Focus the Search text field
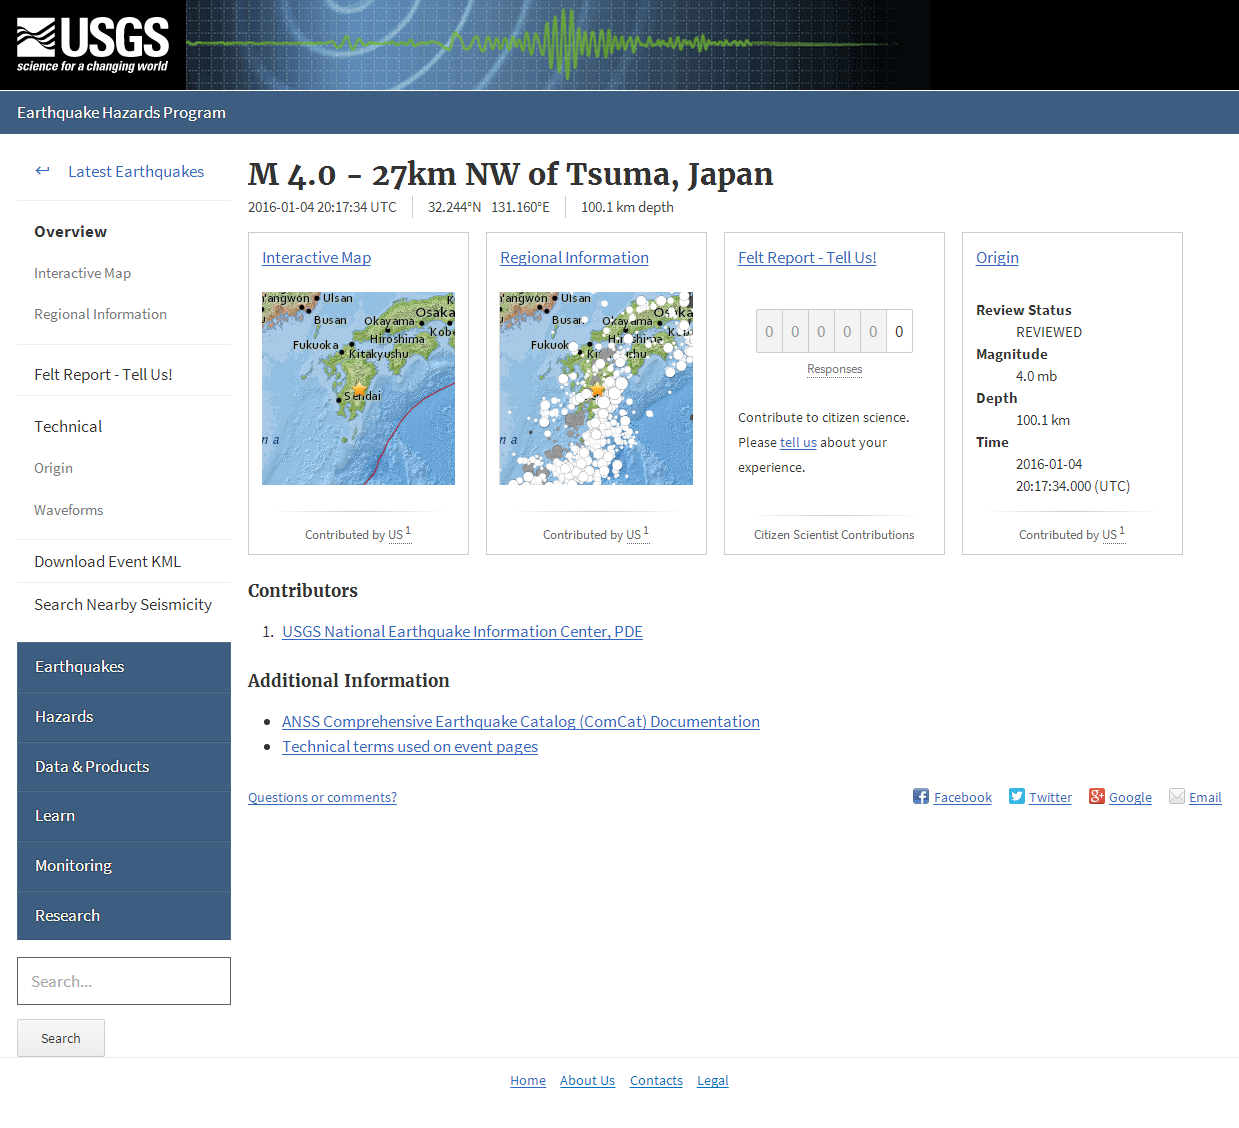The width and height of the screenshot is (1239, 1128). [x=124, y=981]
